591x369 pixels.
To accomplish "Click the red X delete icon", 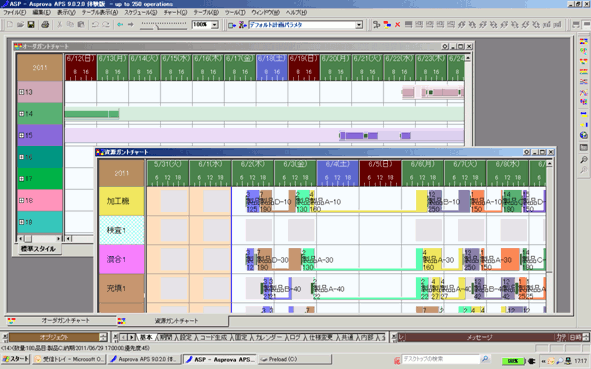I will click(398, 25).
